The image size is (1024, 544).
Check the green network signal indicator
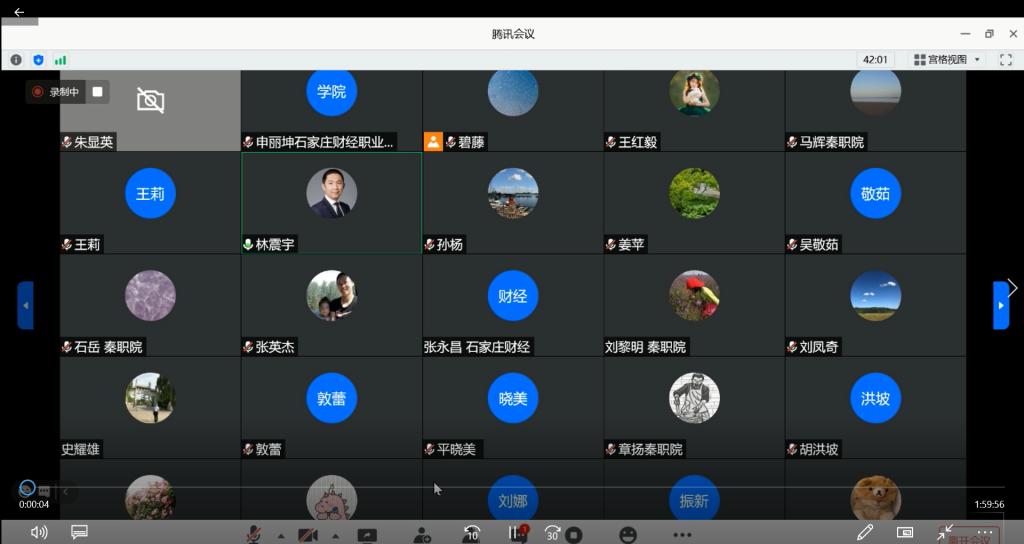(60, 60)
